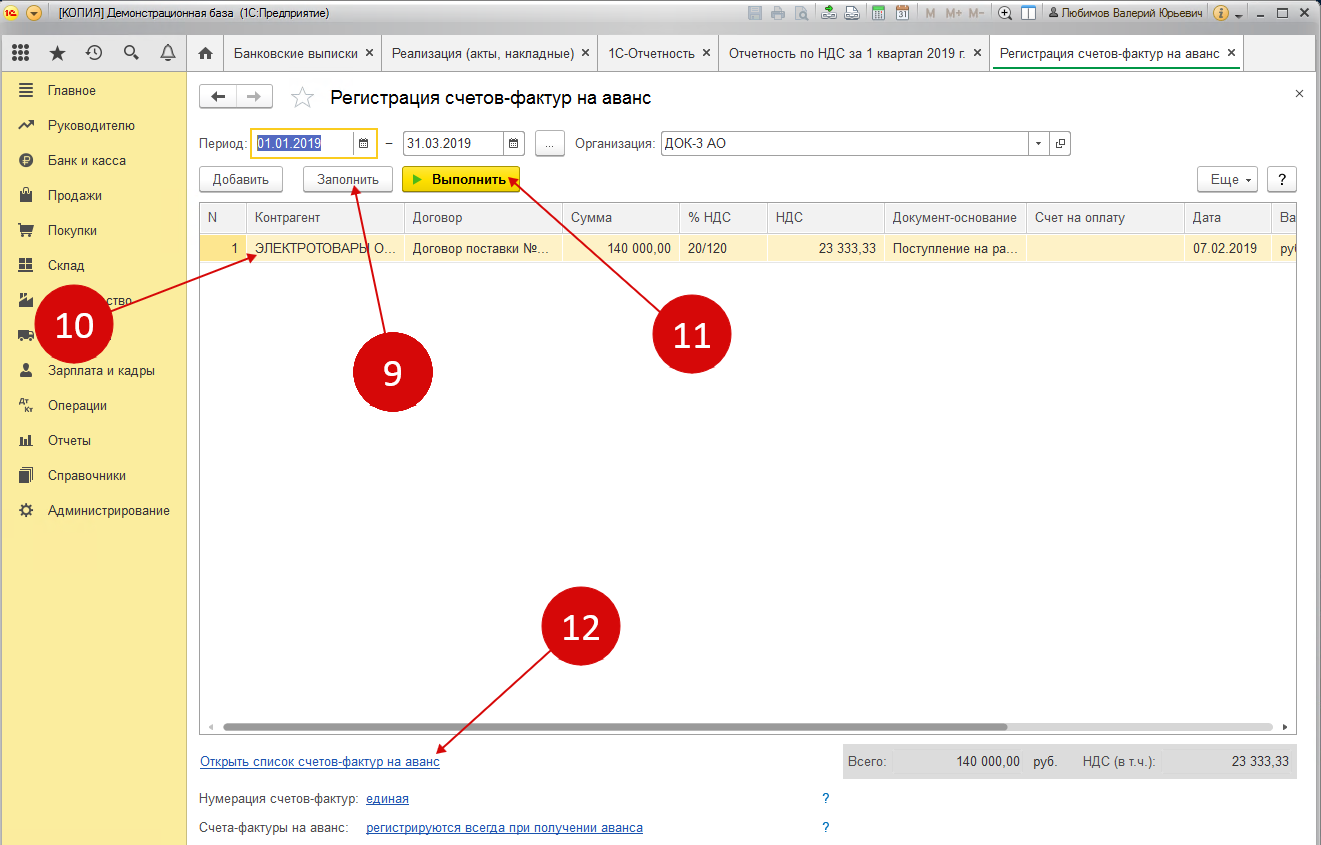Image resolution: width=1321 pixels, height=845 pixels.
Task: Open the Банк и касса section
Action: pos(87,160)
